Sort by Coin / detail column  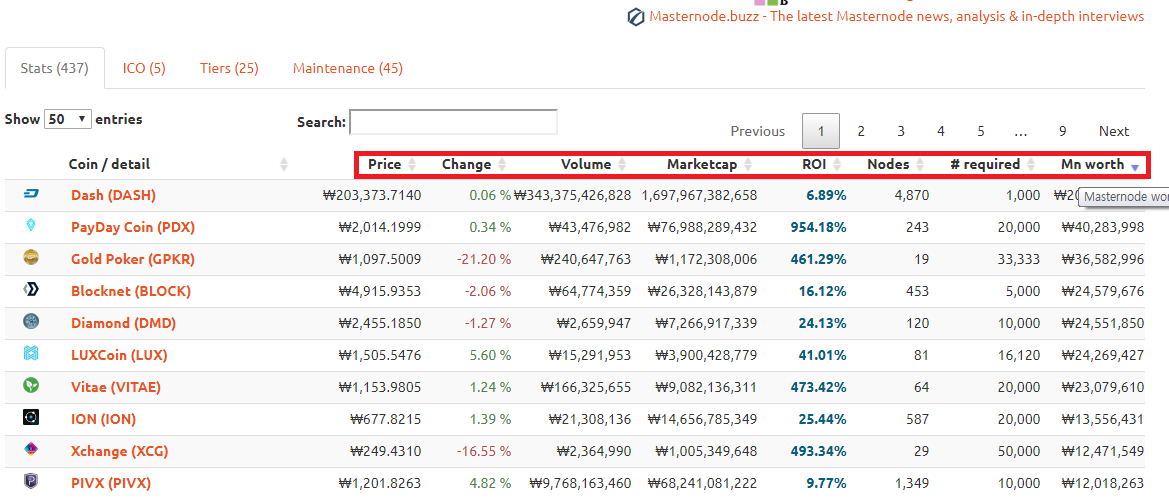pyautogui.click(x=109, y=164)
